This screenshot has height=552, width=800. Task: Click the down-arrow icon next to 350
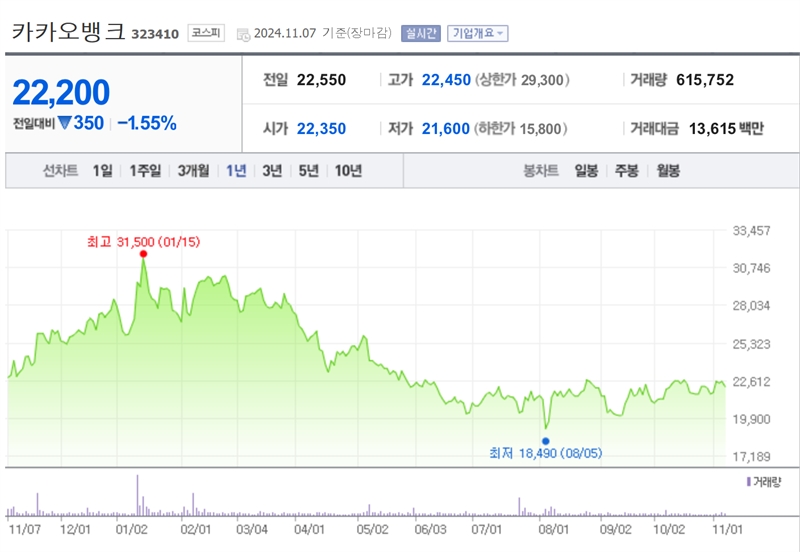(x=64, y=123)
